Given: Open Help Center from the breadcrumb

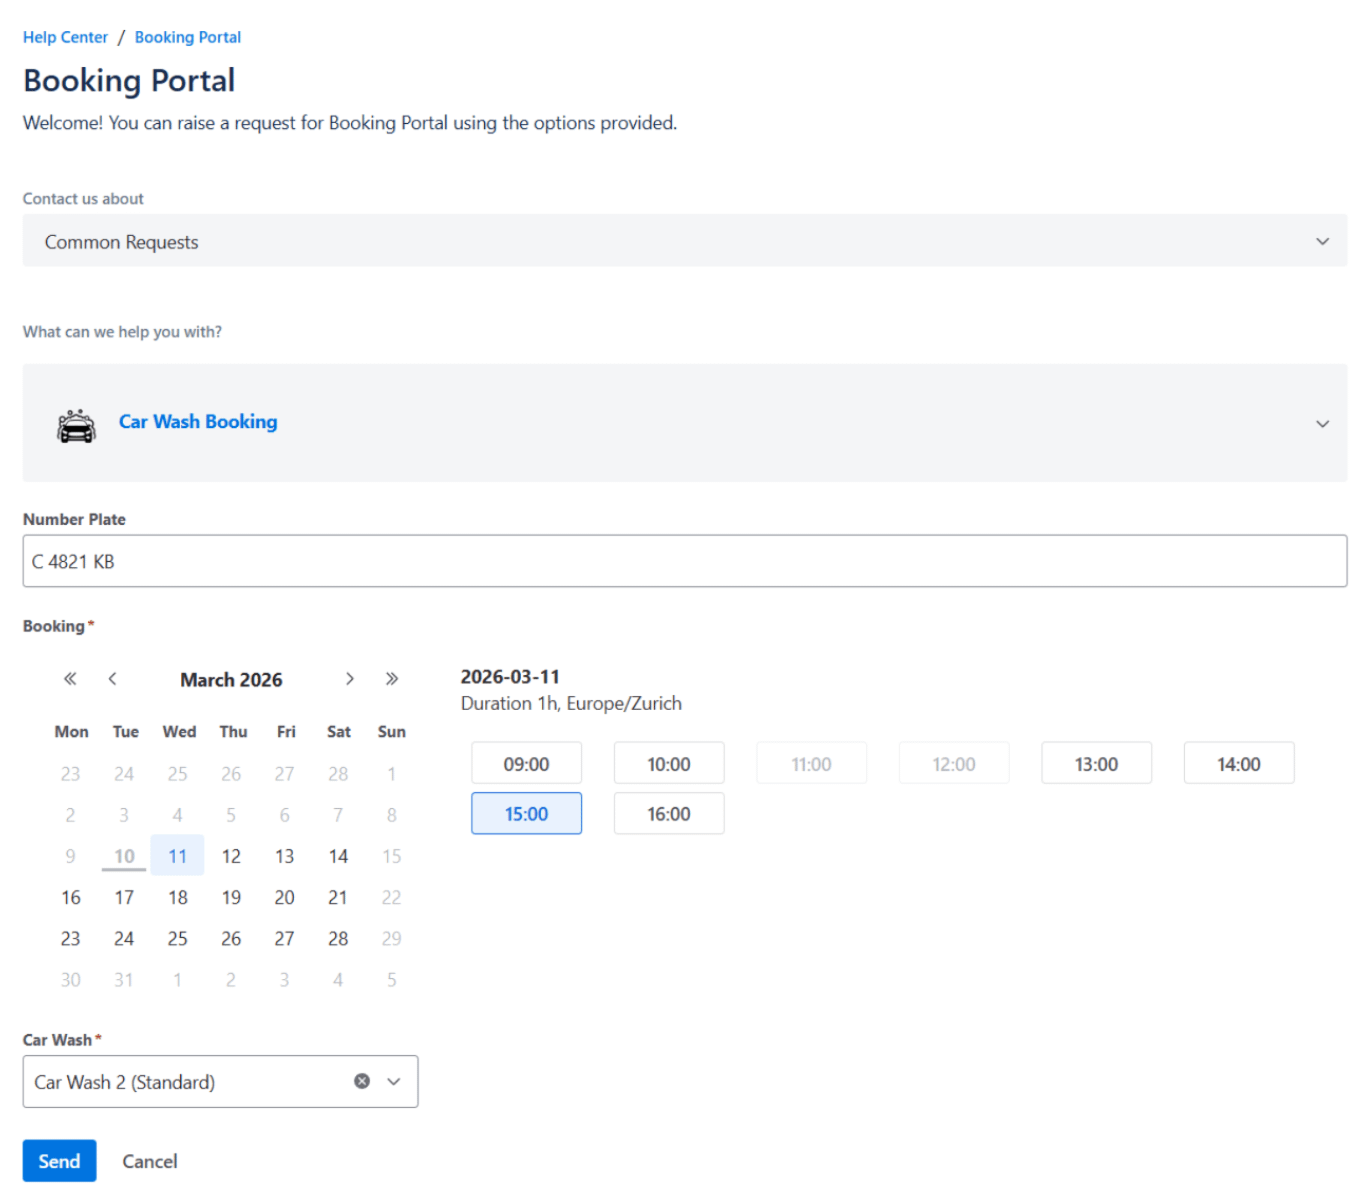Looking at the screenshot, I should pos(64,37).
